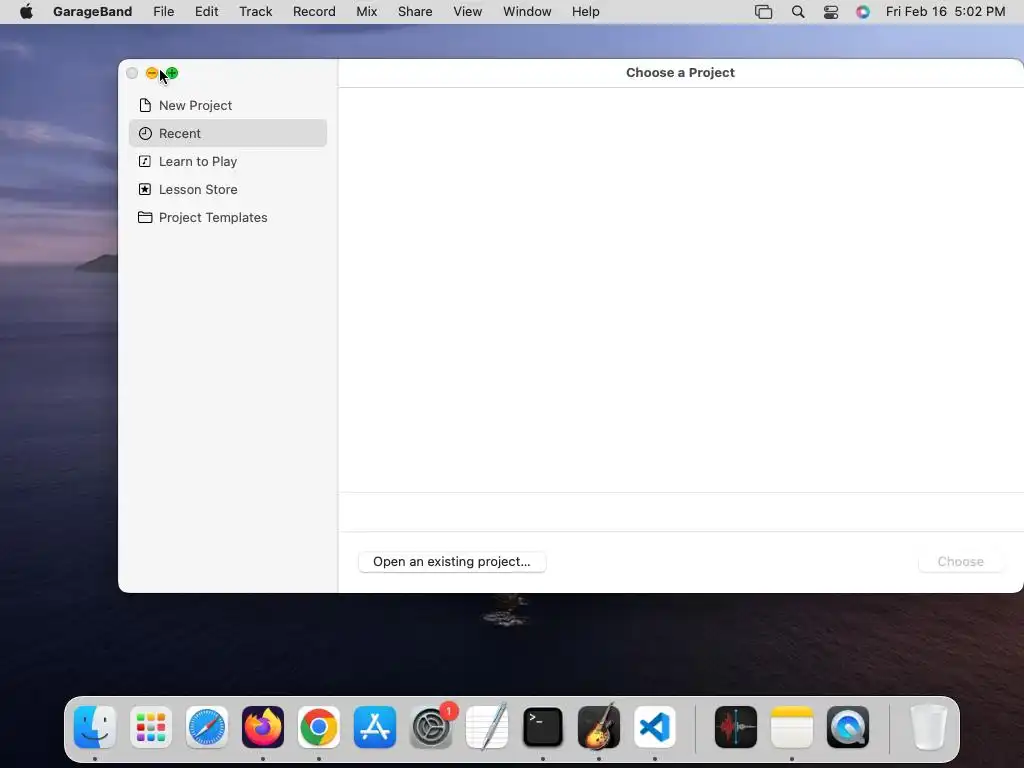Click the date and time display
Screen dimensions: 1024x768
tap(945, 12)
